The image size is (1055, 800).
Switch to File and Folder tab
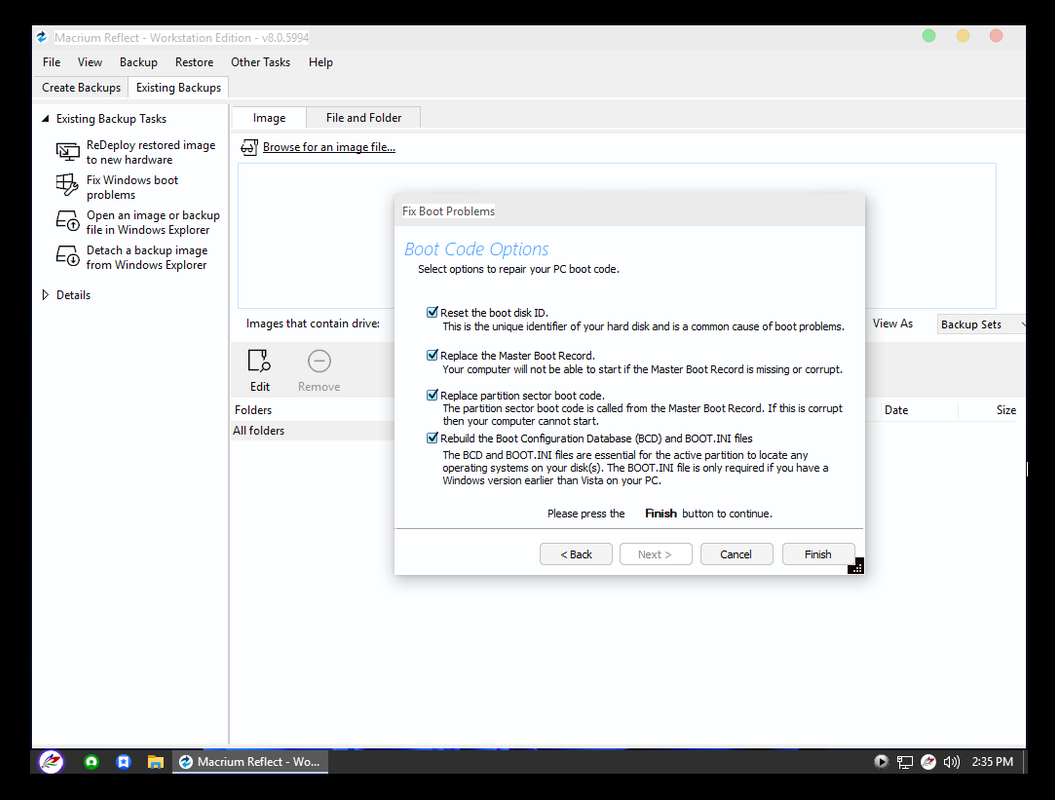pyautogui.click(x=363, y=118)
